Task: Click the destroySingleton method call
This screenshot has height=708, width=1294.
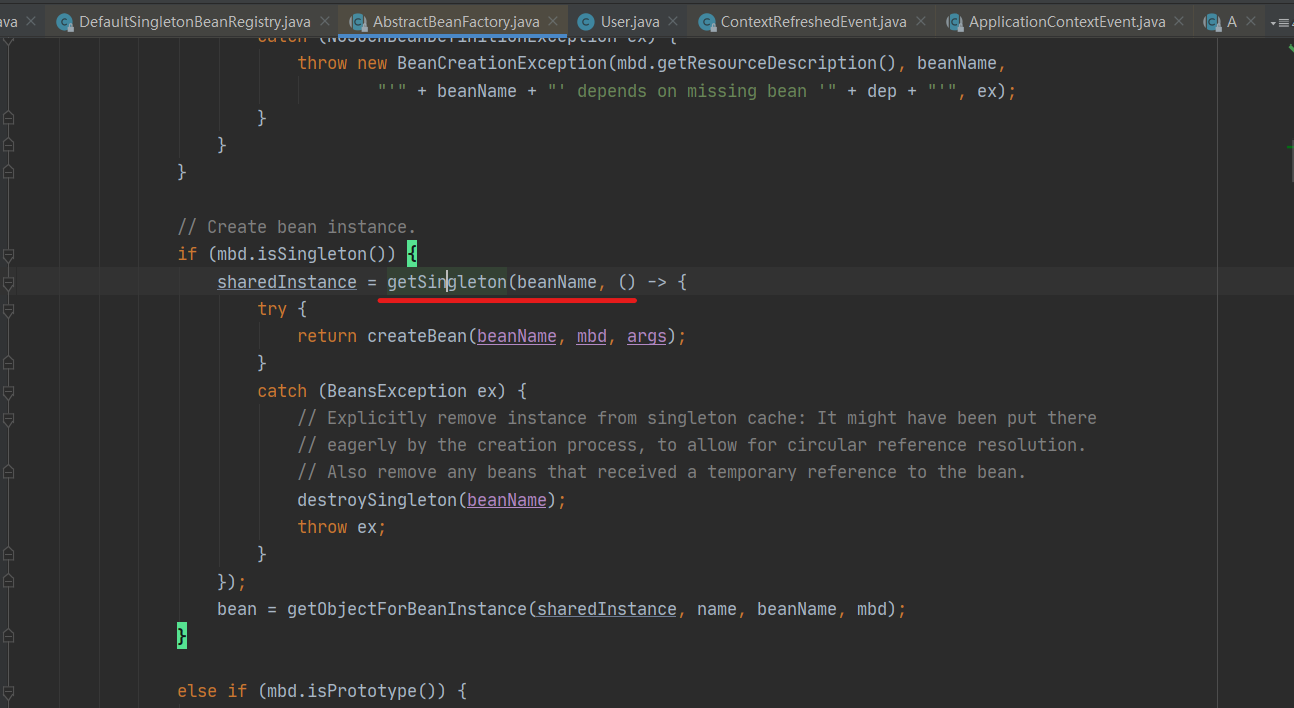Action: point(377,499)
